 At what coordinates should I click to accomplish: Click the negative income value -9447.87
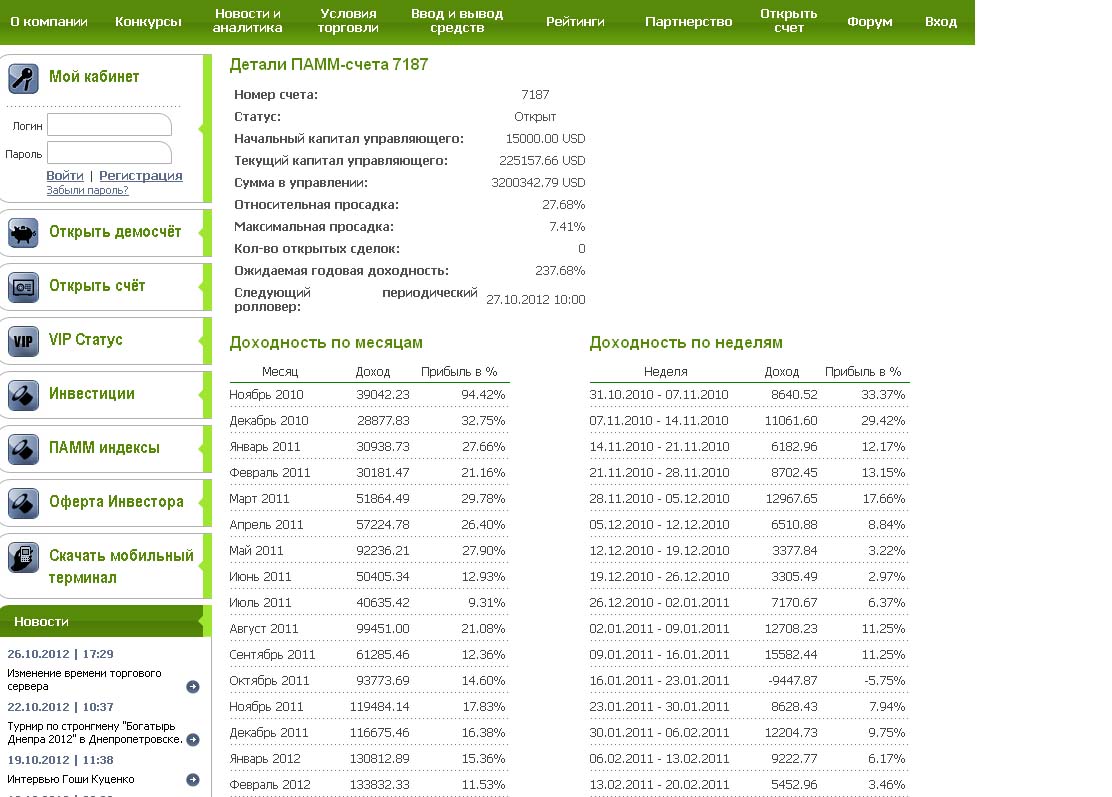point(792,681)
